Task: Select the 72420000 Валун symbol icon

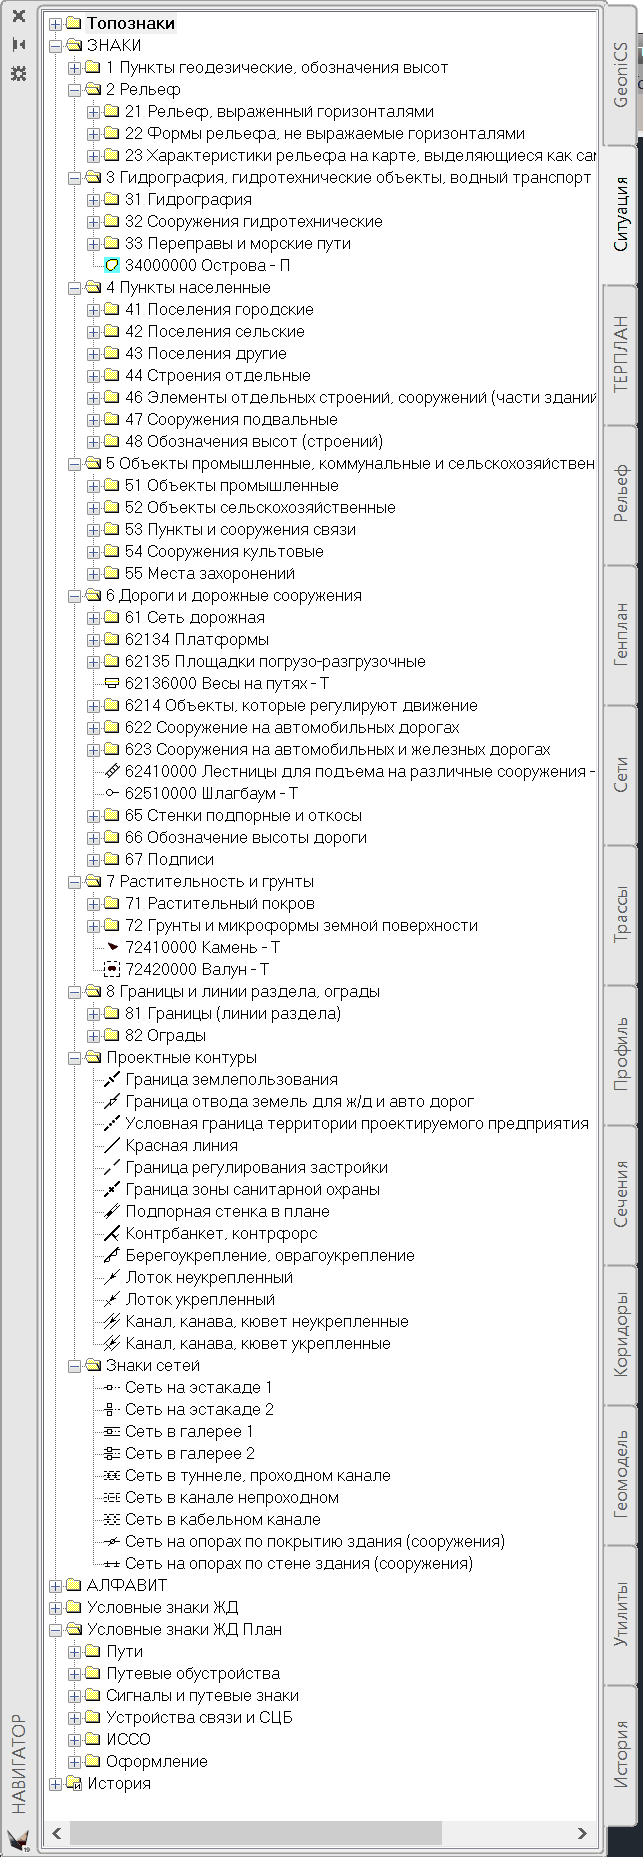Action: tap(112, 970)
